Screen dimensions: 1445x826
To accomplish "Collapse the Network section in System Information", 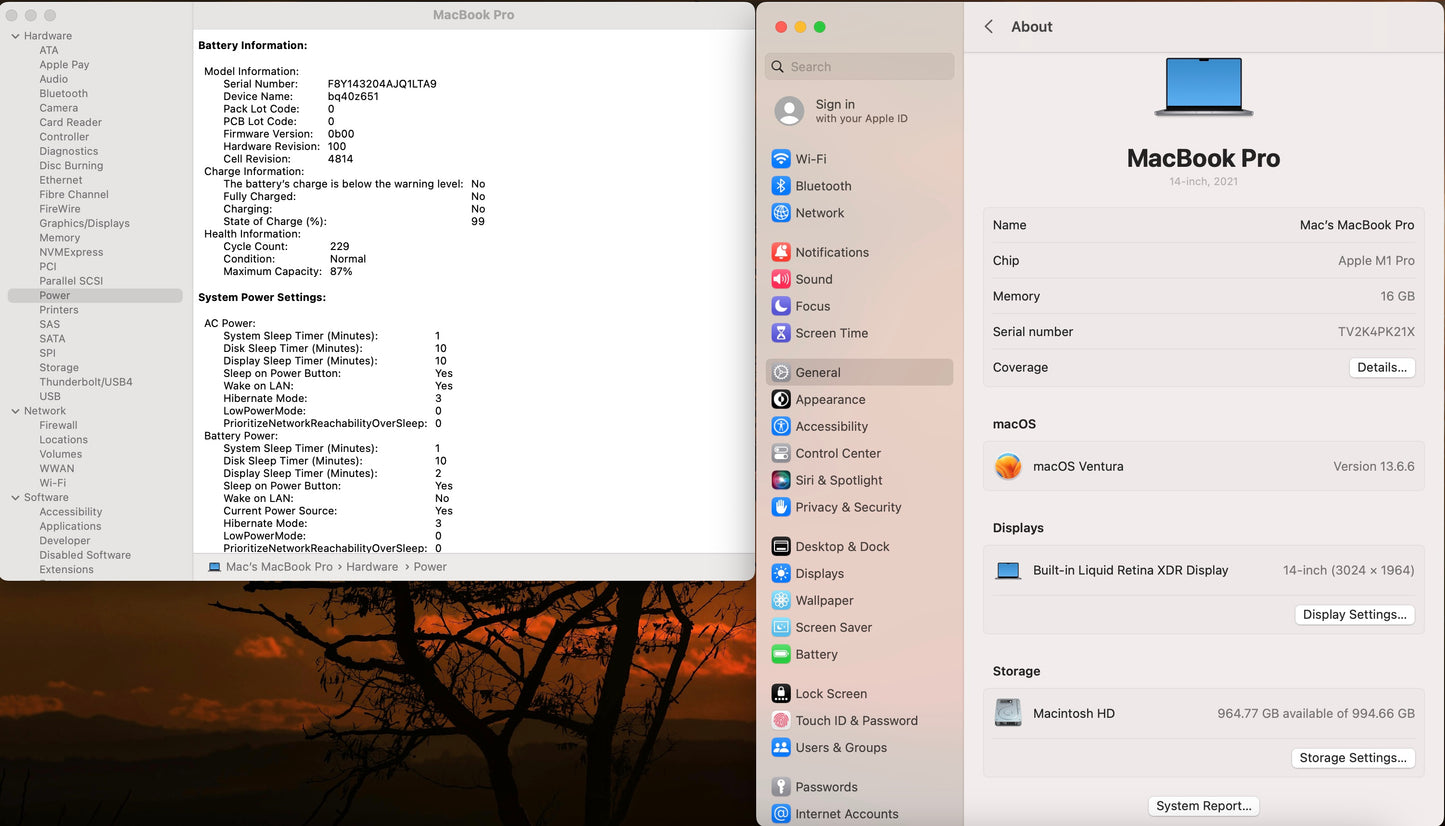I will tap(15, 411).
